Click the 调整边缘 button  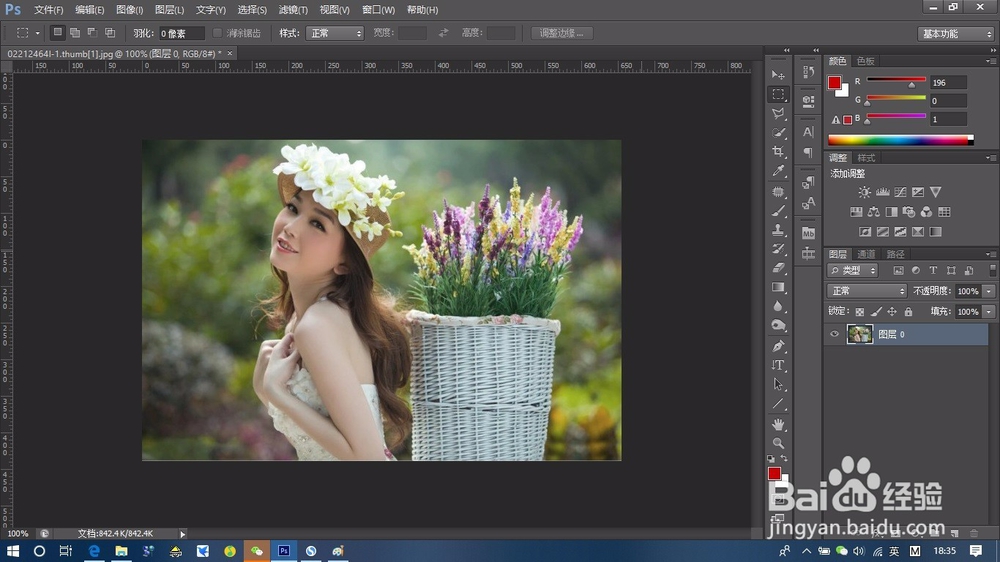(562, 33)
